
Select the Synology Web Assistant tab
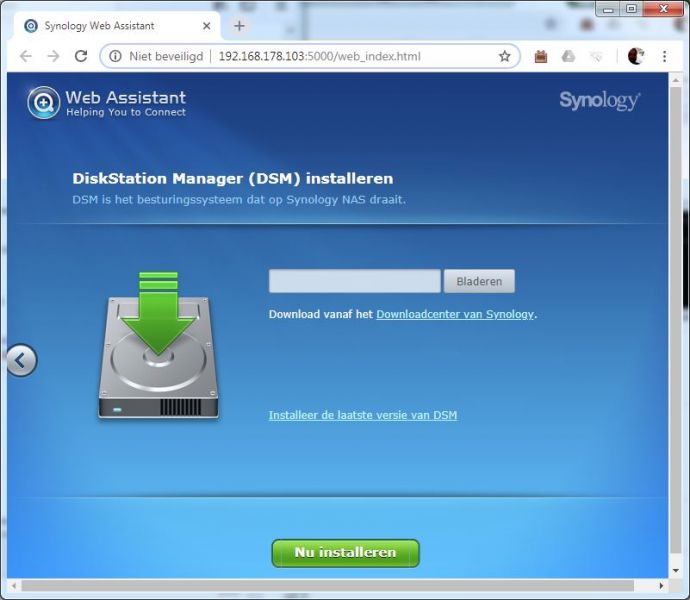click(x=117, y=26)
